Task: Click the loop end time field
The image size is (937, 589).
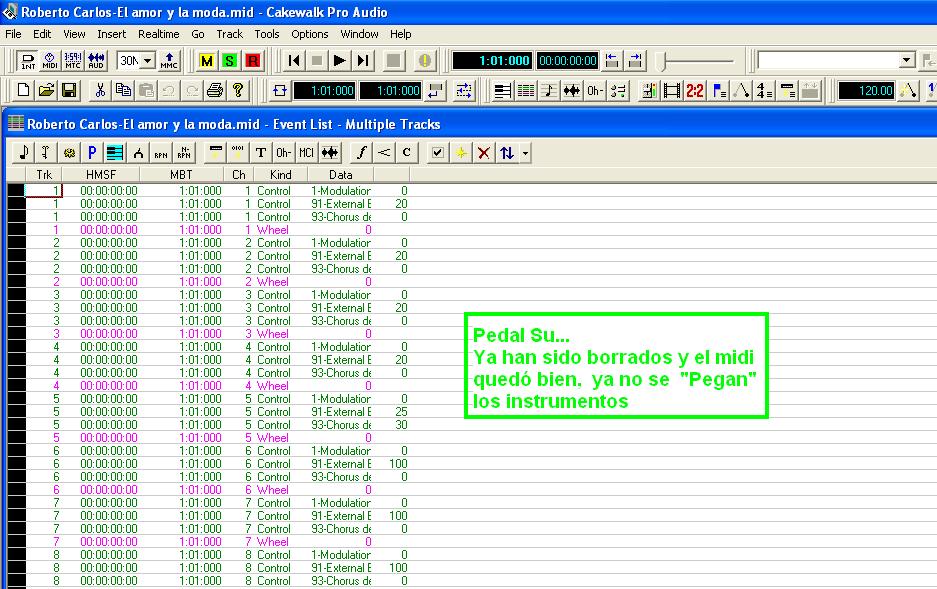Action: 391,91
